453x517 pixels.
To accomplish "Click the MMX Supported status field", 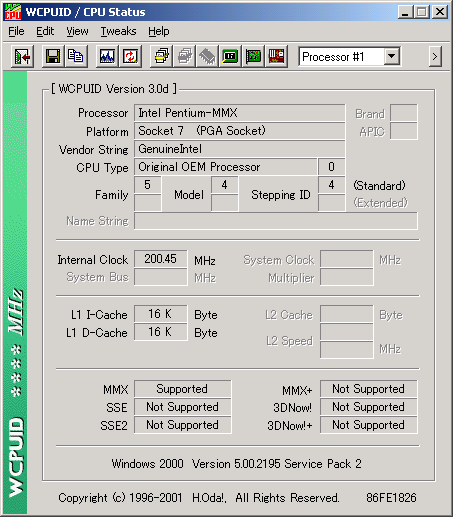I will (x=183, y=389).
